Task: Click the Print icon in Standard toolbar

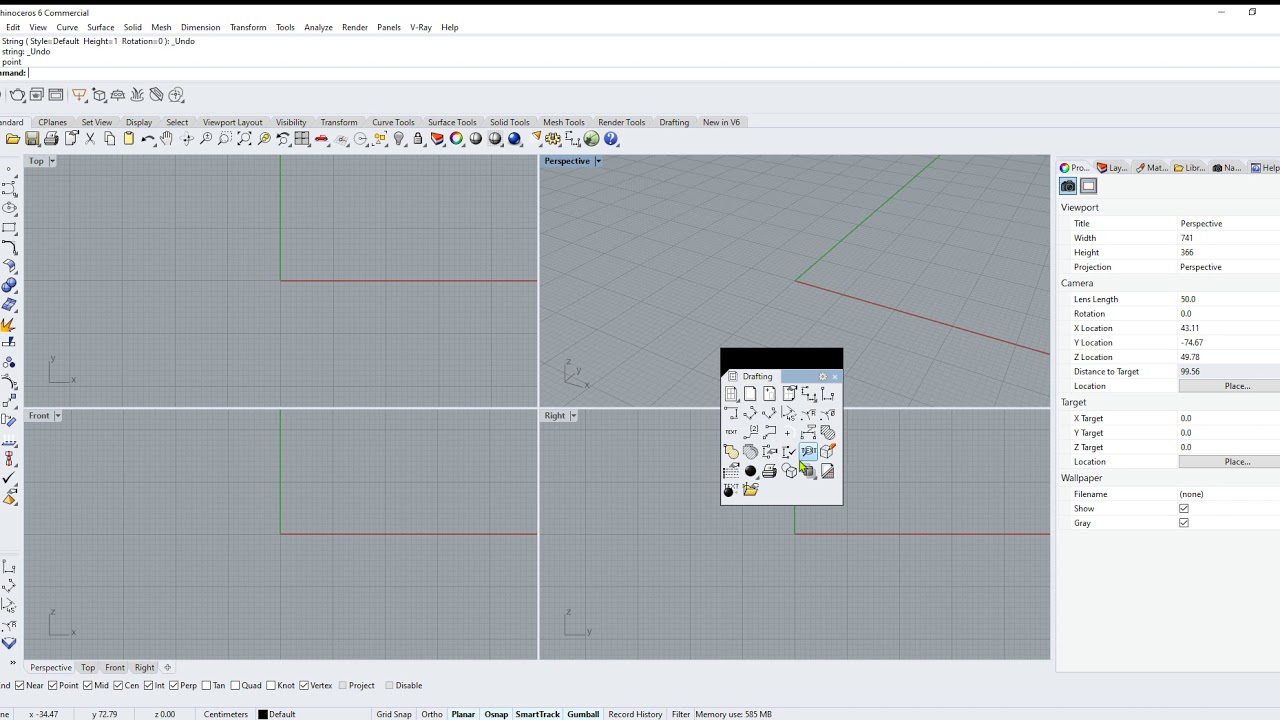Action: click(x=51, y=139)
